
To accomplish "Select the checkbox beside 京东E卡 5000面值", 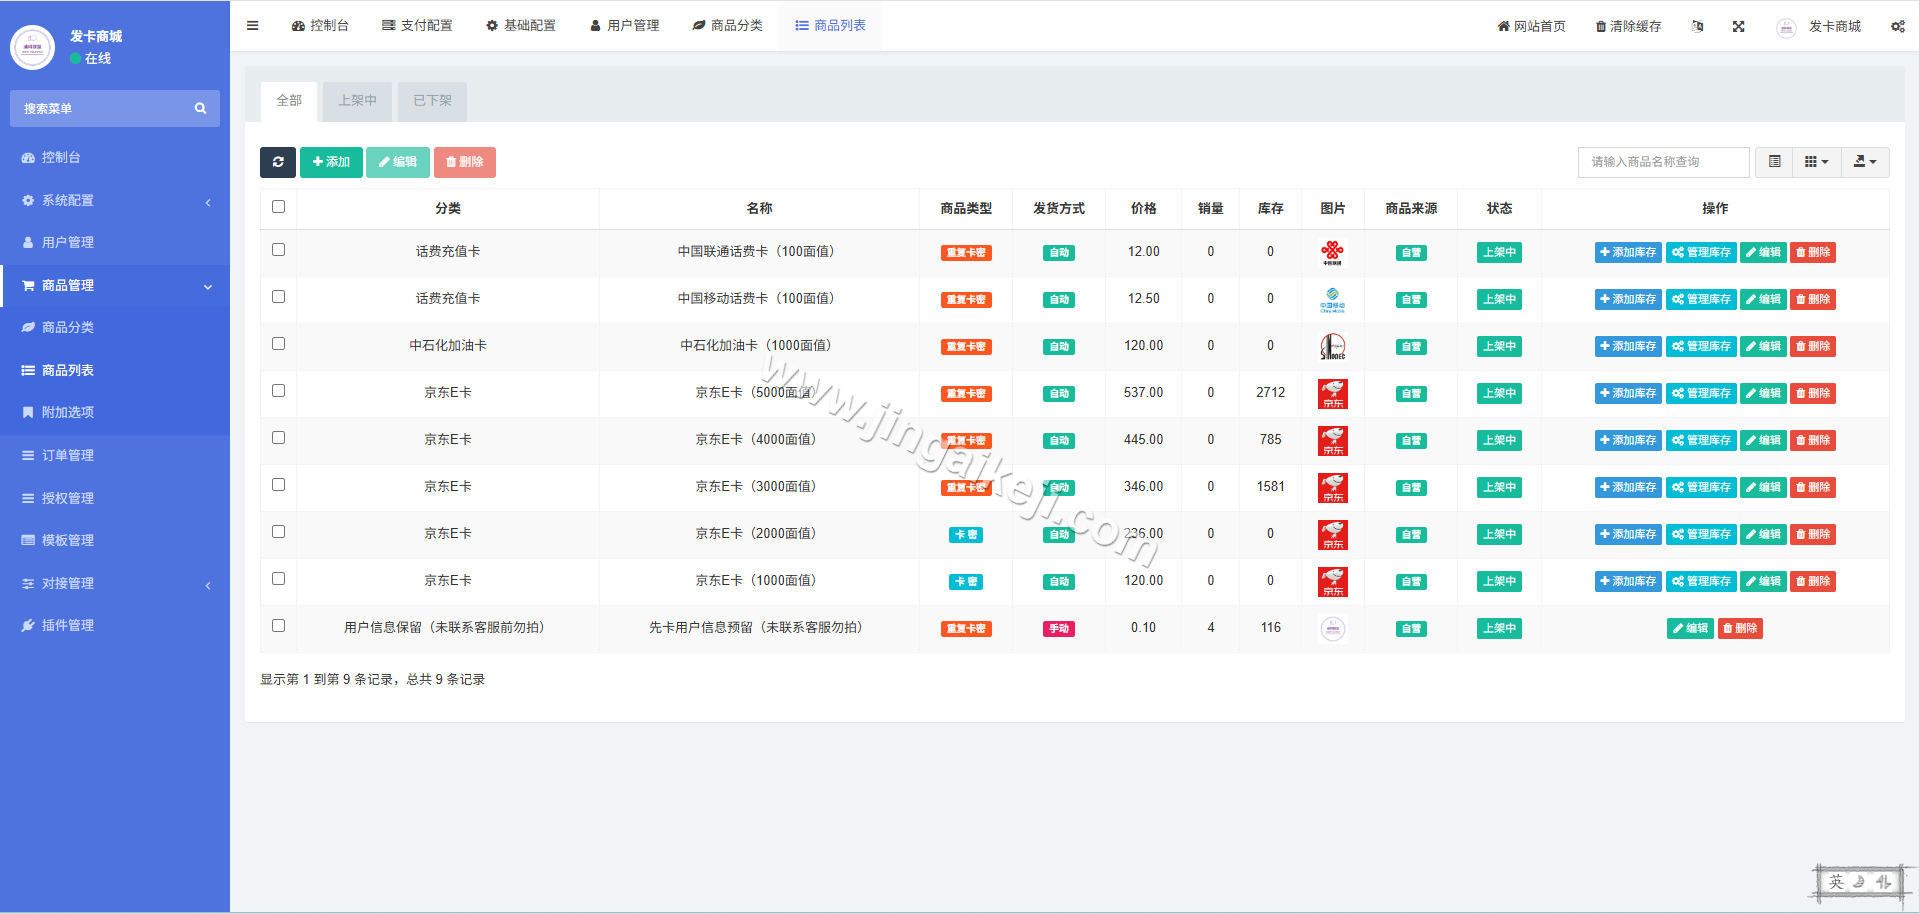I will click(x=278, y=391).
